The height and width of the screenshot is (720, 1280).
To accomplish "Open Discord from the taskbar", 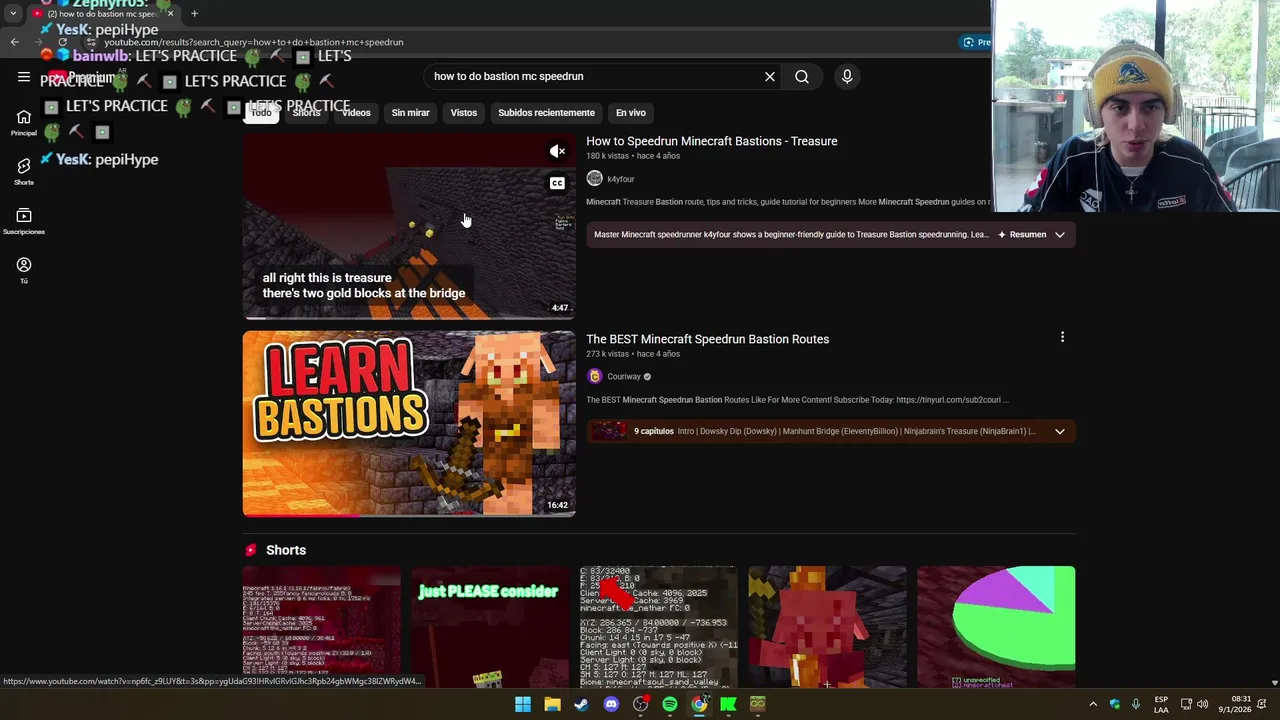I will [x=611, y=704].
